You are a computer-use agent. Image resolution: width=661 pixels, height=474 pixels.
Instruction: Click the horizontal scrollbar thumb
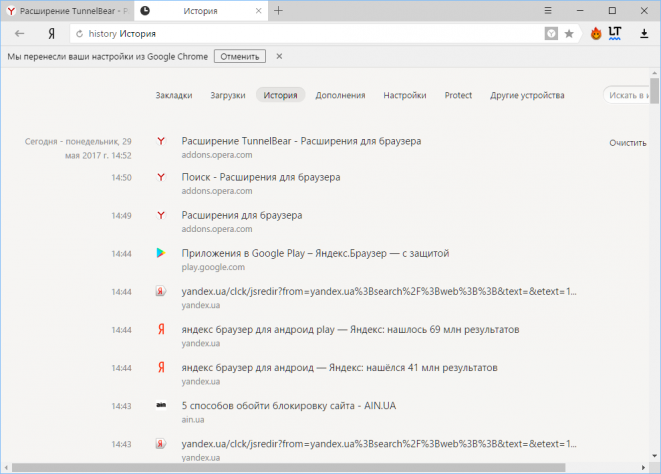pos(288,468)
